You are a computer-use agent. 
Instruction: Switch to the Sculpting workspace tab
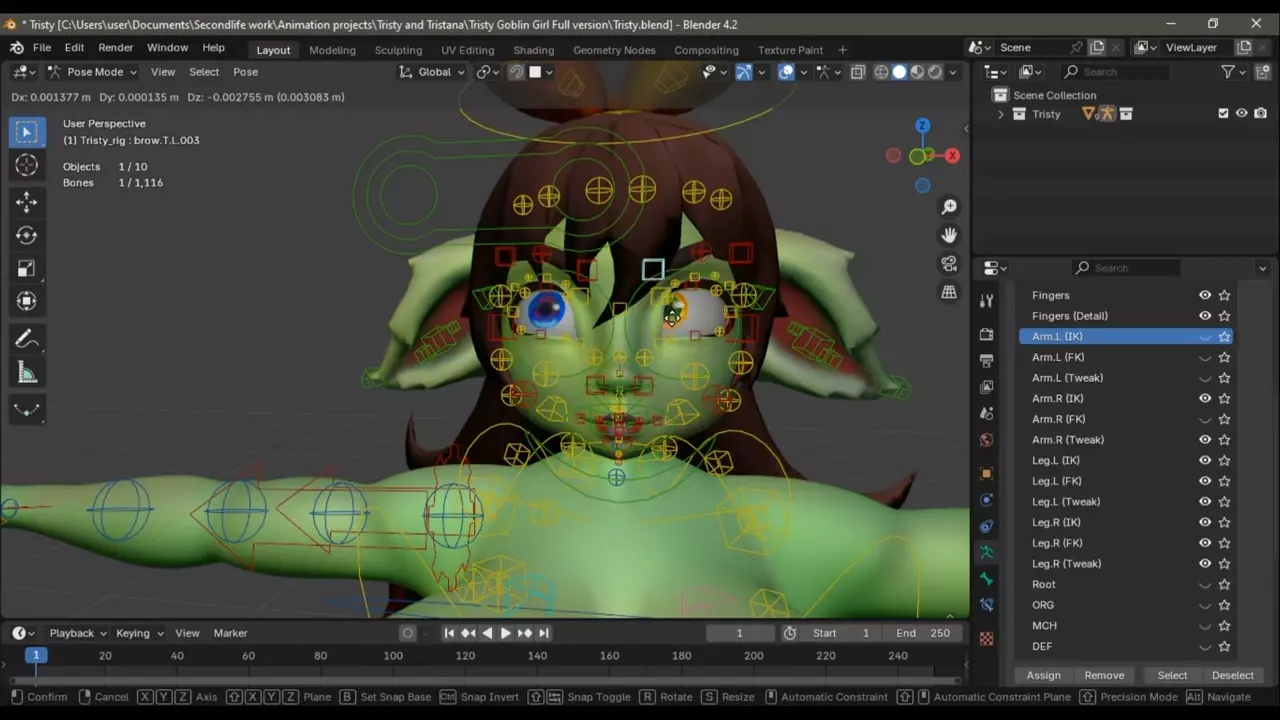point(398,50)
